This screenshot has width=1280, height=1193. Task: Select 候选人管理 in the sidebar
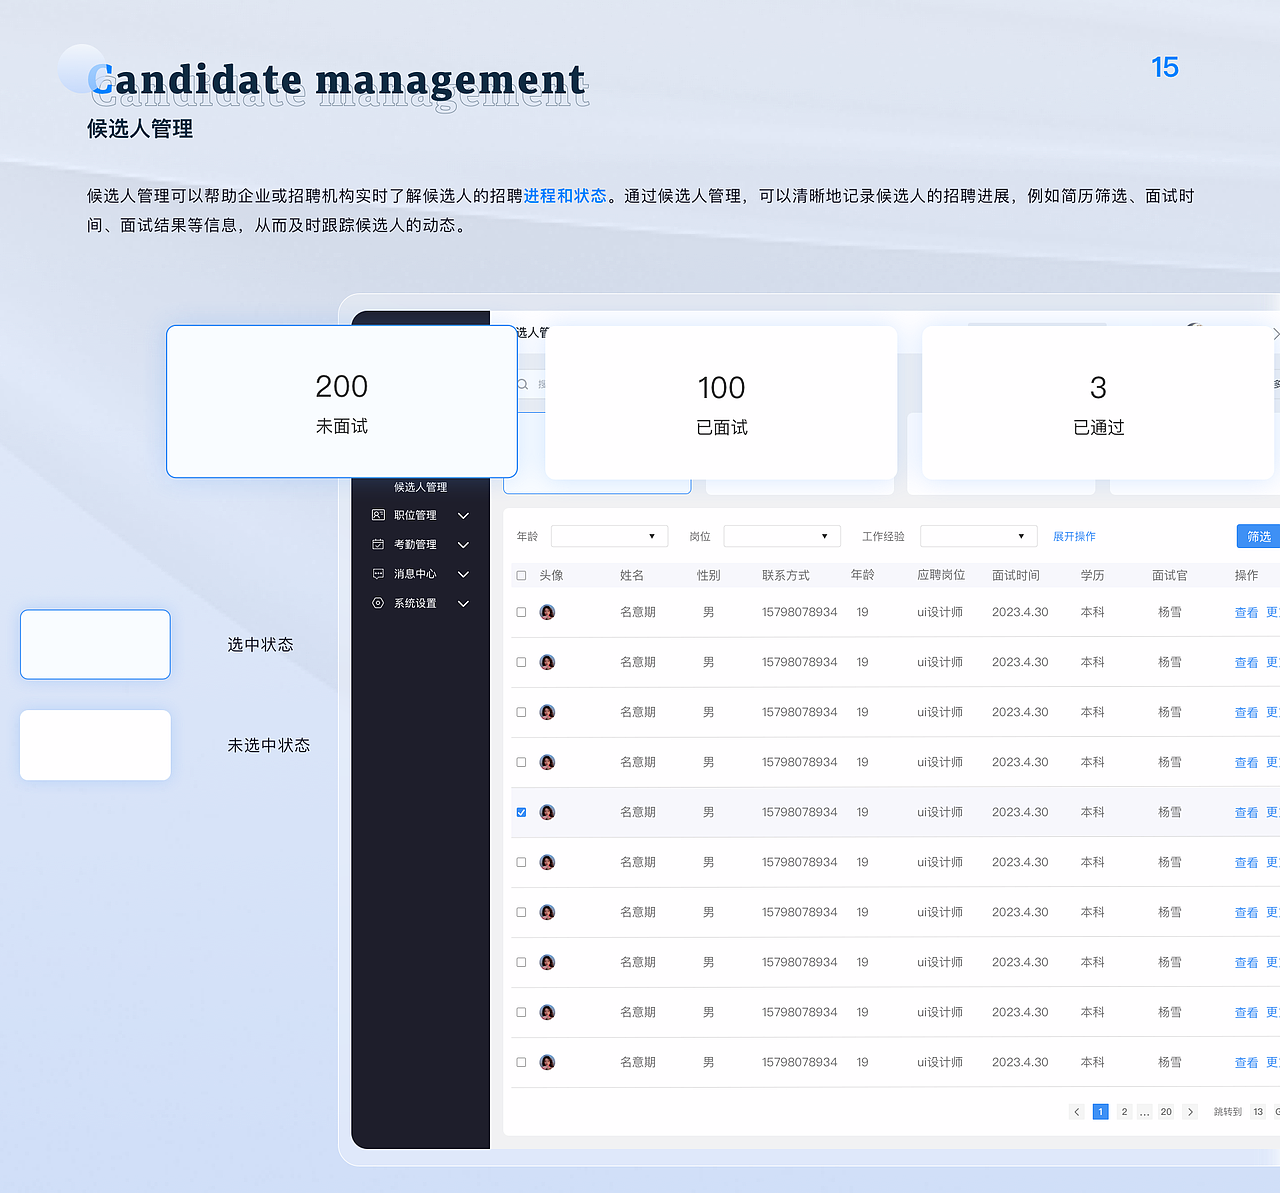pos(420,487)
